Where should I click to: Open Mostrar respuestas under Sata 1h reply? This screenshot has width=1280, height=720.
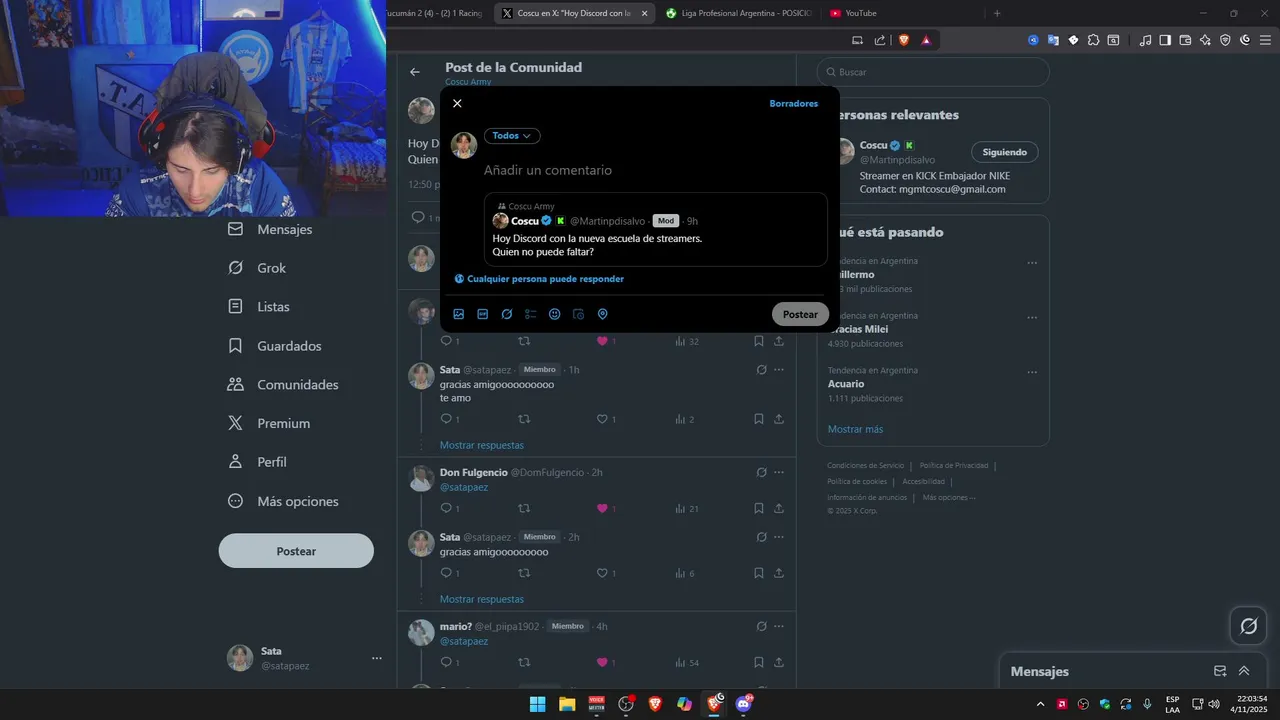tap(482, 445)
